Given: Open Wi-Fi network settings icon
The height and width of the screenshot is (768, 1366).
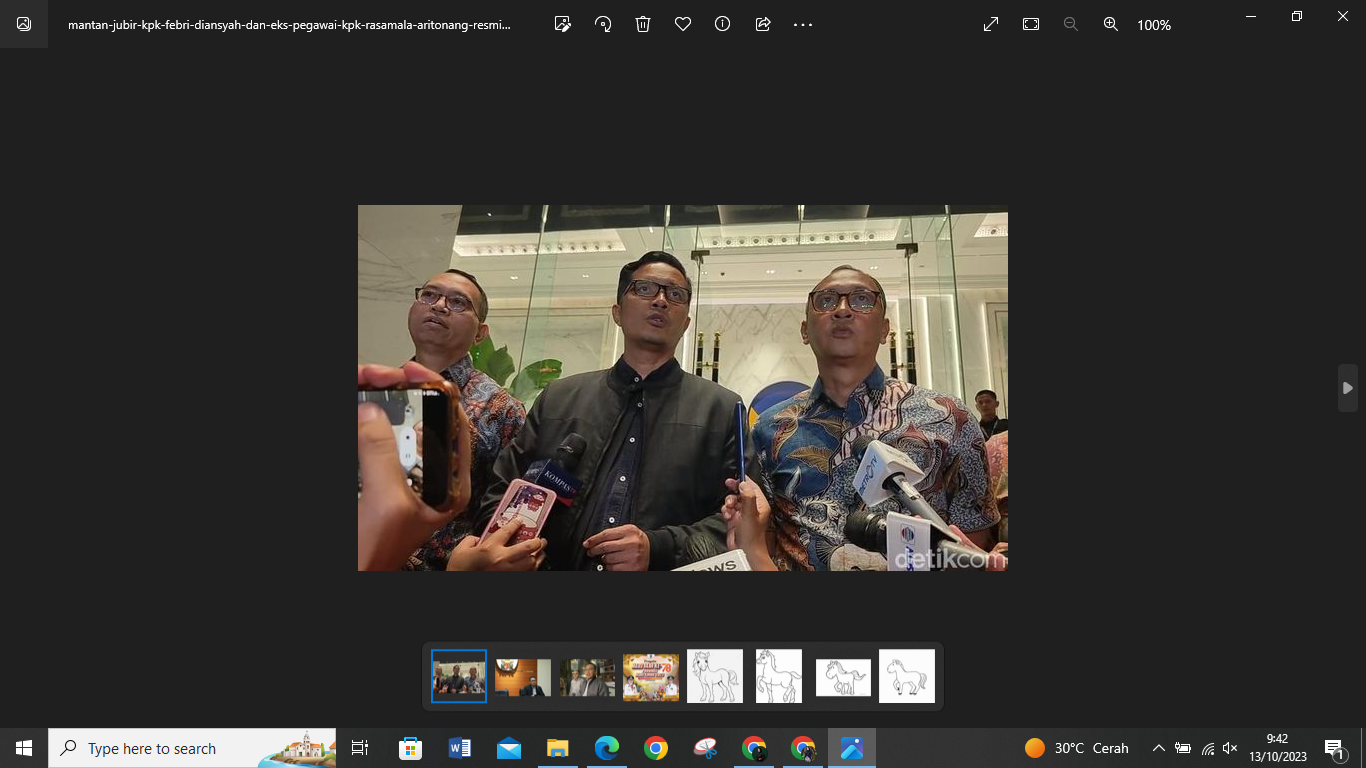Looking at the screenshot, I should coord(1207,748).
